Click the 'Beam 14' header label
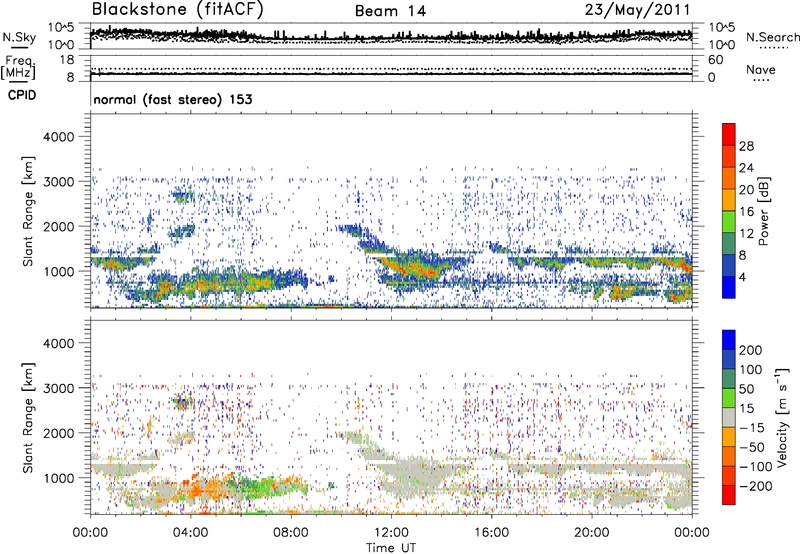The width and height of the screenshot is (800, 554). [x=390, y=11]
